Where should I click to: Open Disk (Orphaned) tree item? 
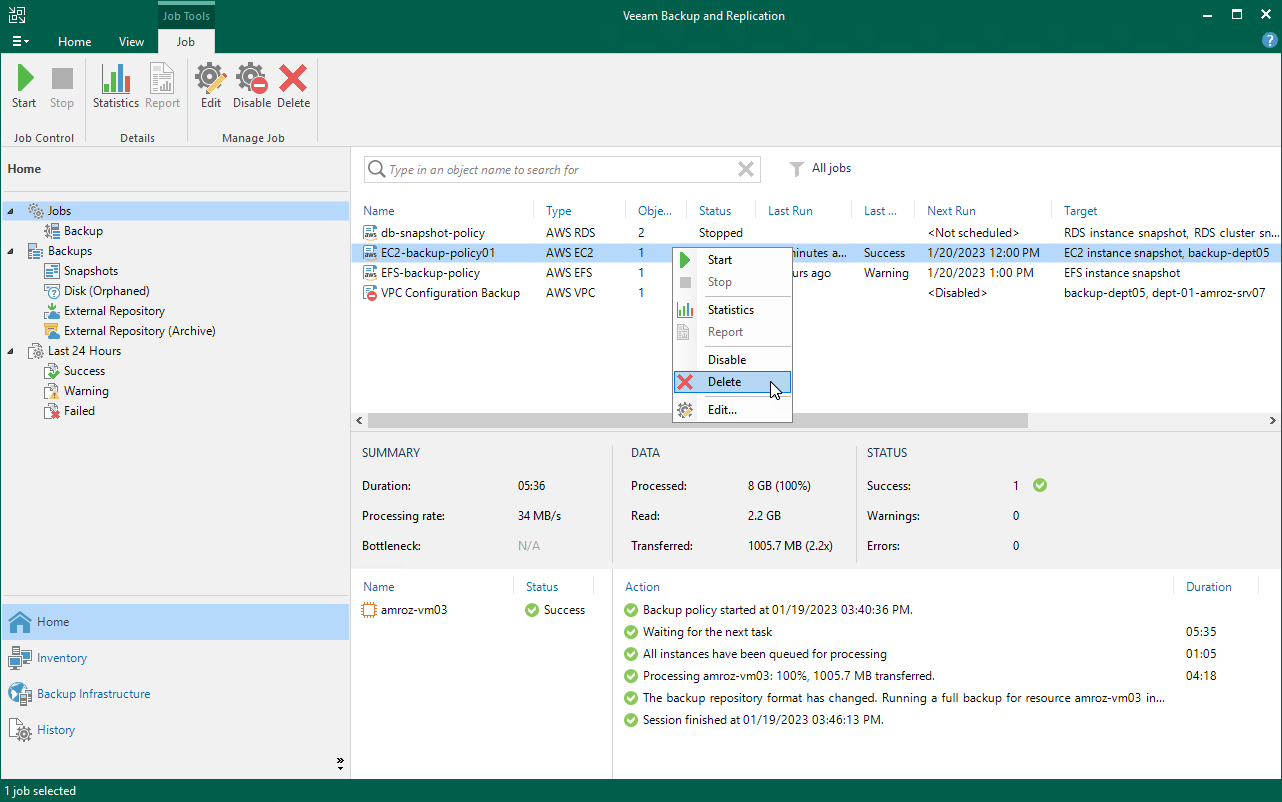(x=106, y=291)
